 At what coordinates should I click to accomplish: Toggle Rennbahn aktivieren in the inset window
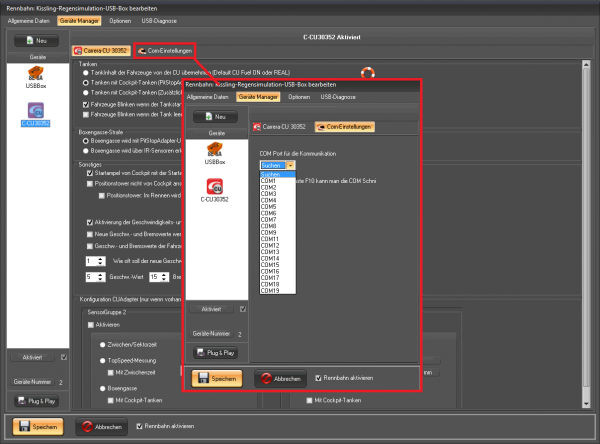318,378
